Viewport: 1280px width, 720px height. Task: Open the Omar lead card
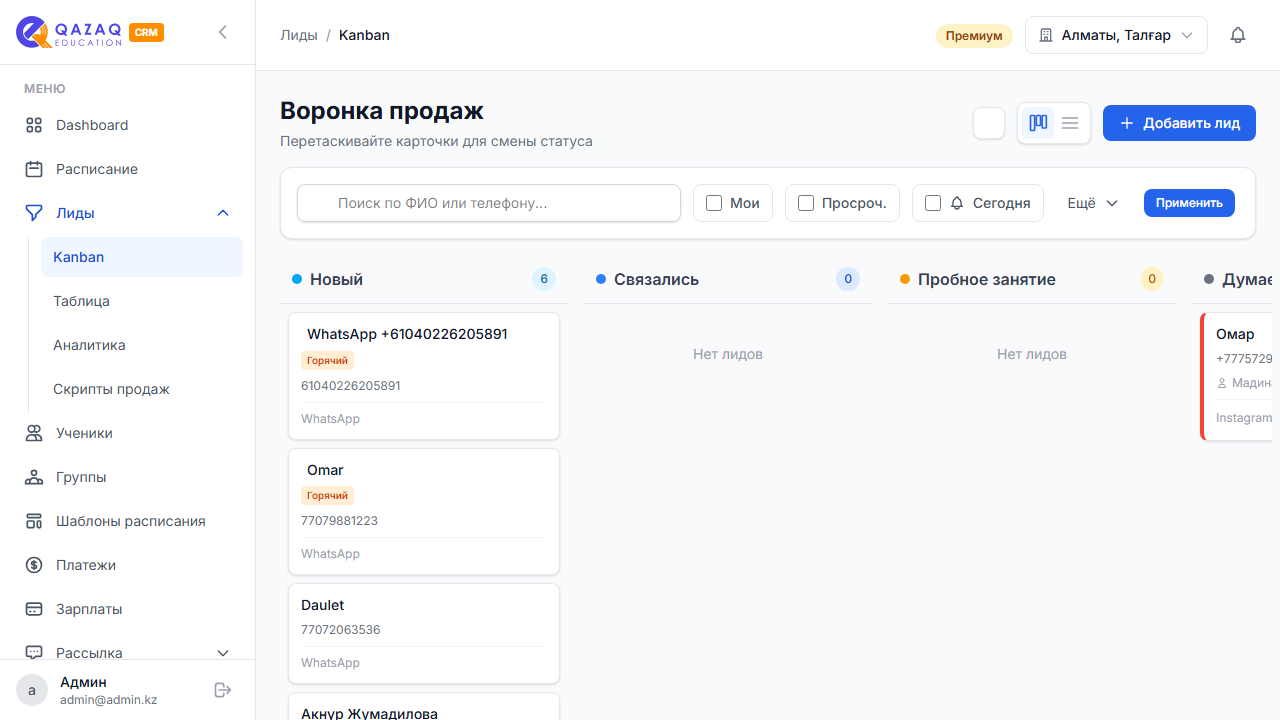click(424, 512)
